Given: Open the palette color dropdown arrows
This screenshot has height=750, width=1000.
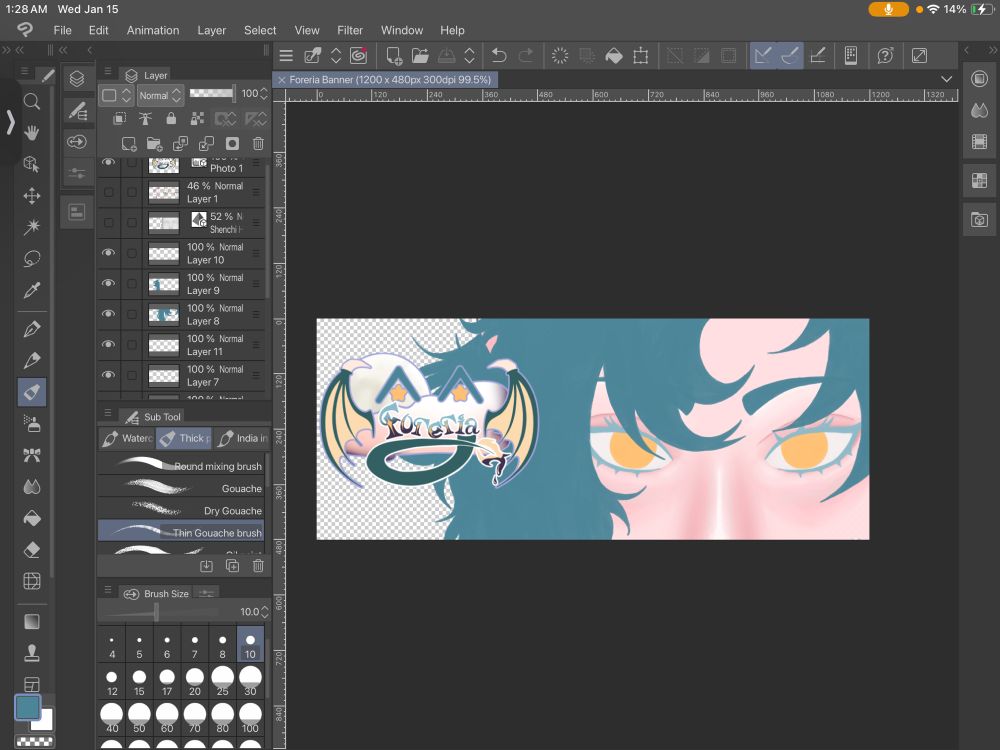Looking at the screenshot, I should tap(126, 95).
